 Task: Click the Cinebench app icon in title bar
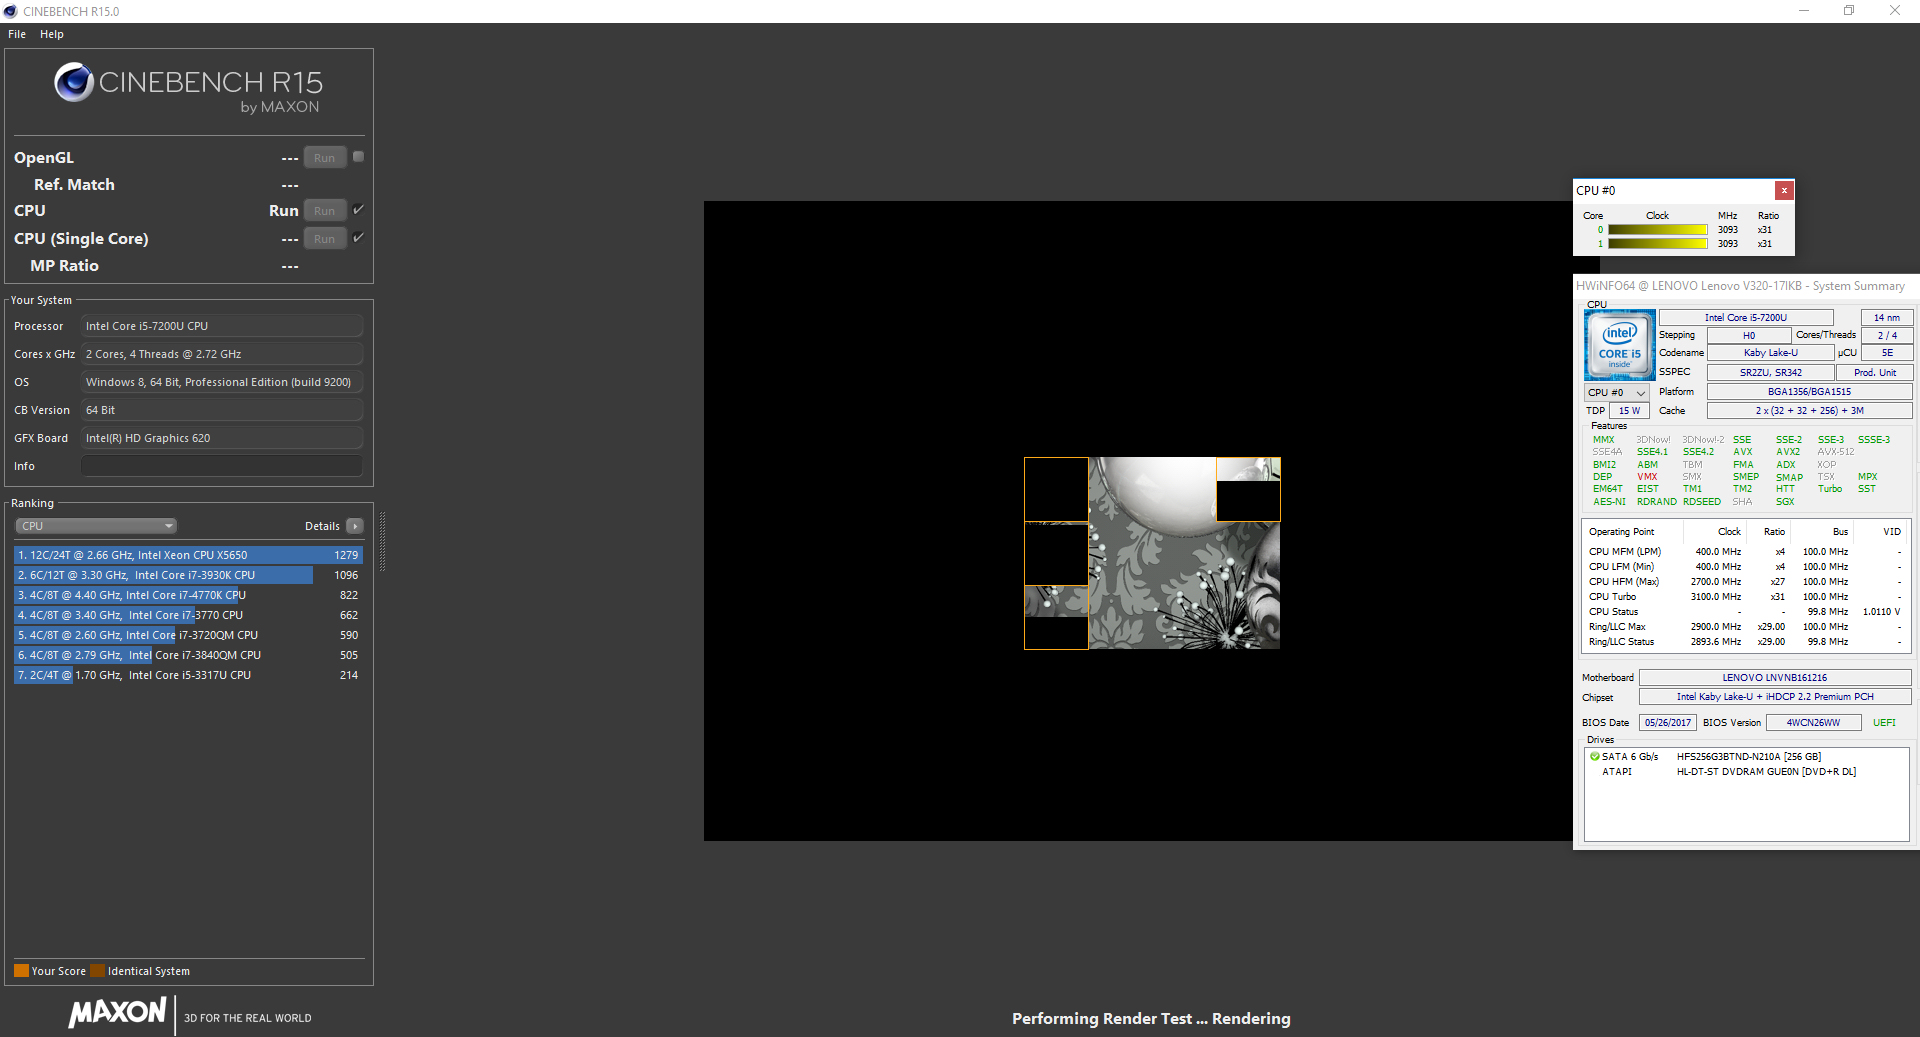10,11
